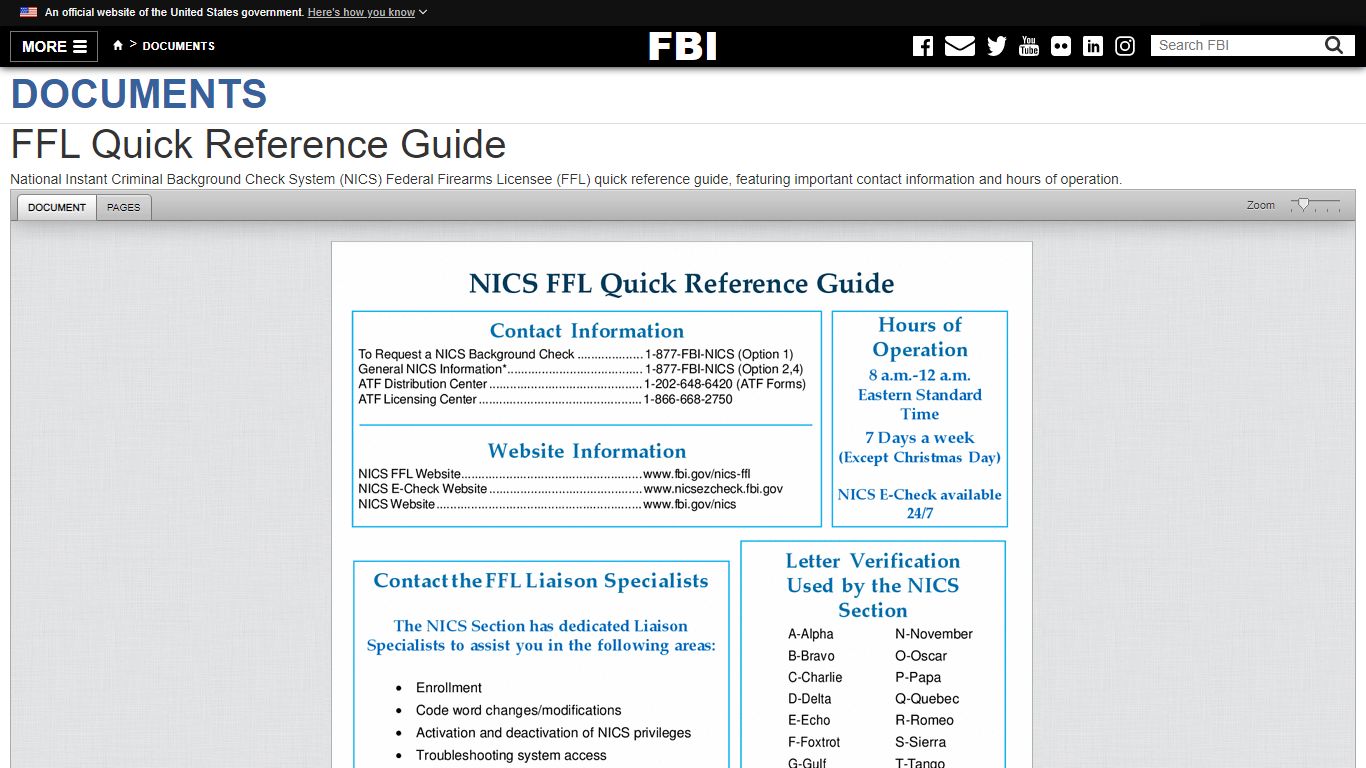The image size is (1366, 768).
Task: Open the FBI LinkedIn icon
Action: click(x=1093, y=46)
